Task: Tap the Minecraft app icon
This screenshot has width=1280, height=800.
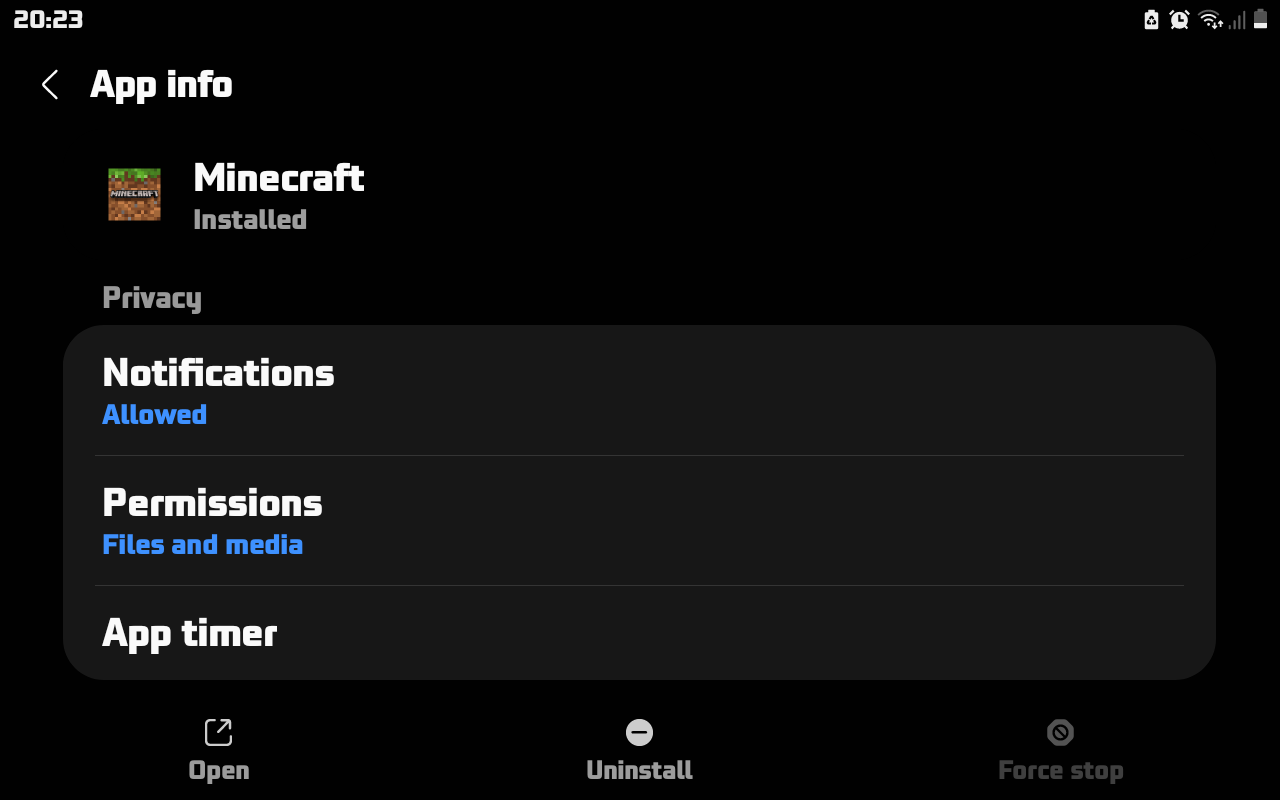Action: [134, 194]
